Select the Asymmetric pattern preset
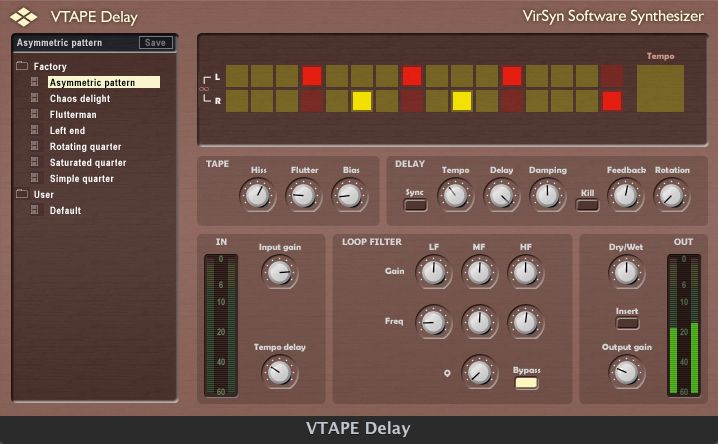This screenshot has width=718, height=444. click(104, 82)
